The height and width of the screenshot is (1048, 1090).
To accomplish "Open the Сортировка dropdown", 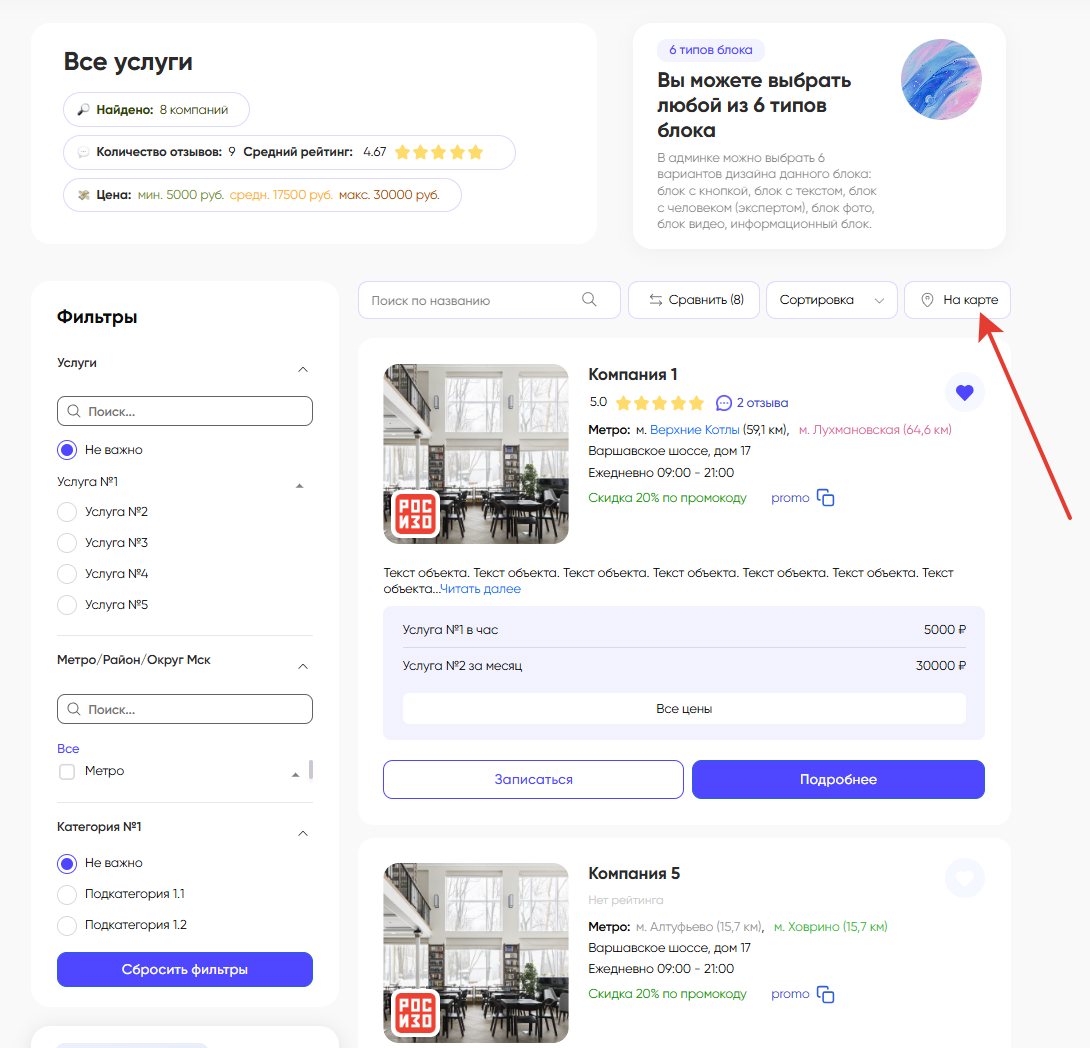I will click(831, 300).
